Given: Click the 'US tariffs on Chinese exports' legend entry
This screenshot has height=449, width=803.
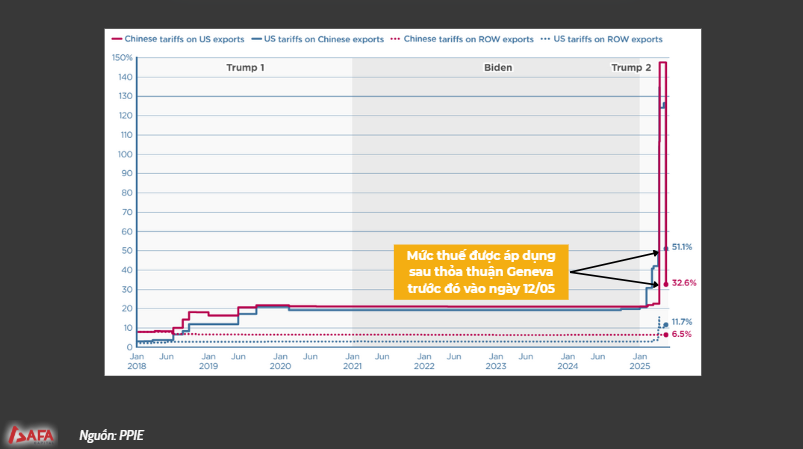Looking at the screenshot, I should (x=318, y=39).
